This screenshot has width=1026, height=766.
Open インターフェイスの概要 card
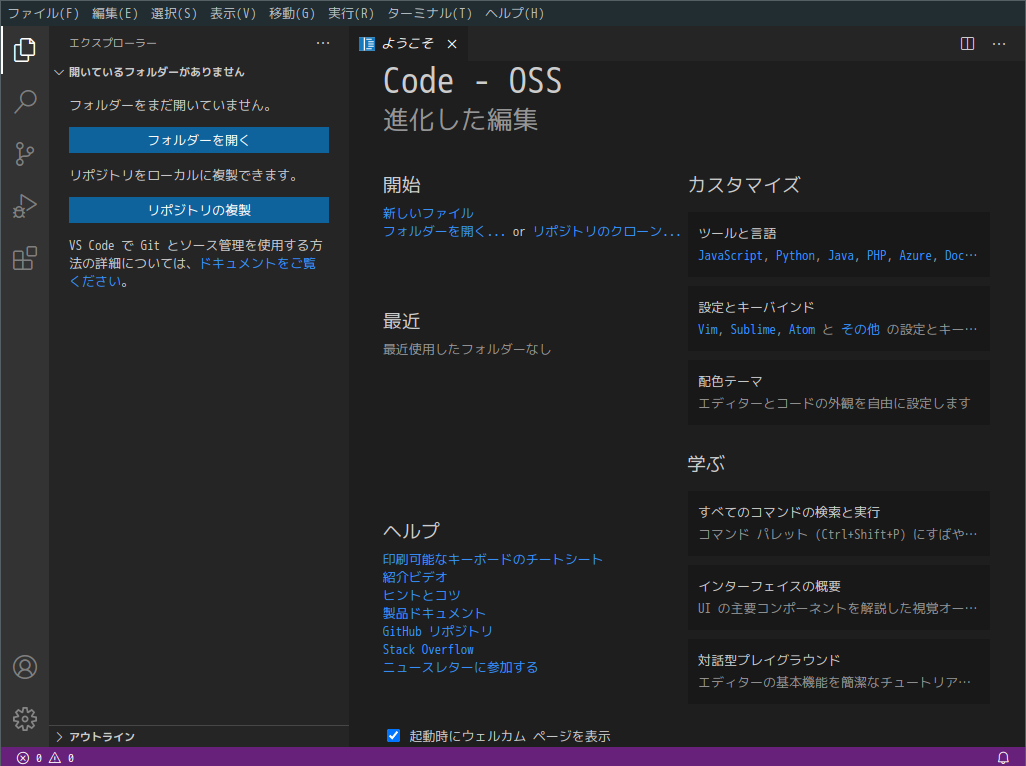[x=839, y=597]
